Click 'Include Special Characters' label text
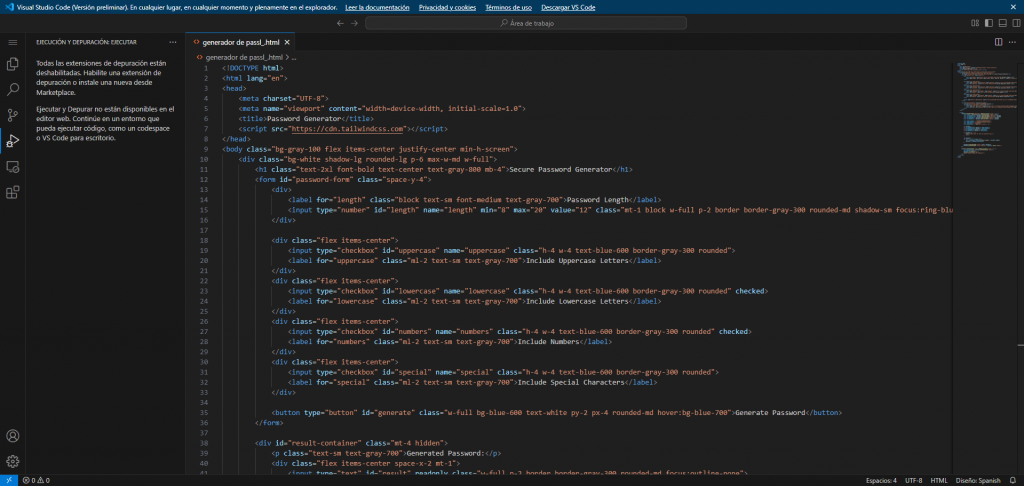 571,382
